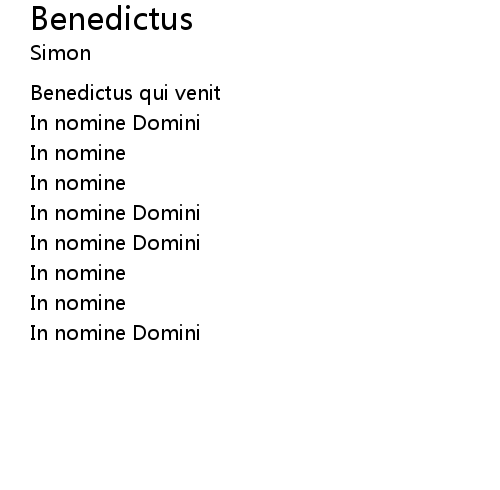
Task: Click the second short "In nomine" line
Action: pyautogui.click(x=78, y=183)
